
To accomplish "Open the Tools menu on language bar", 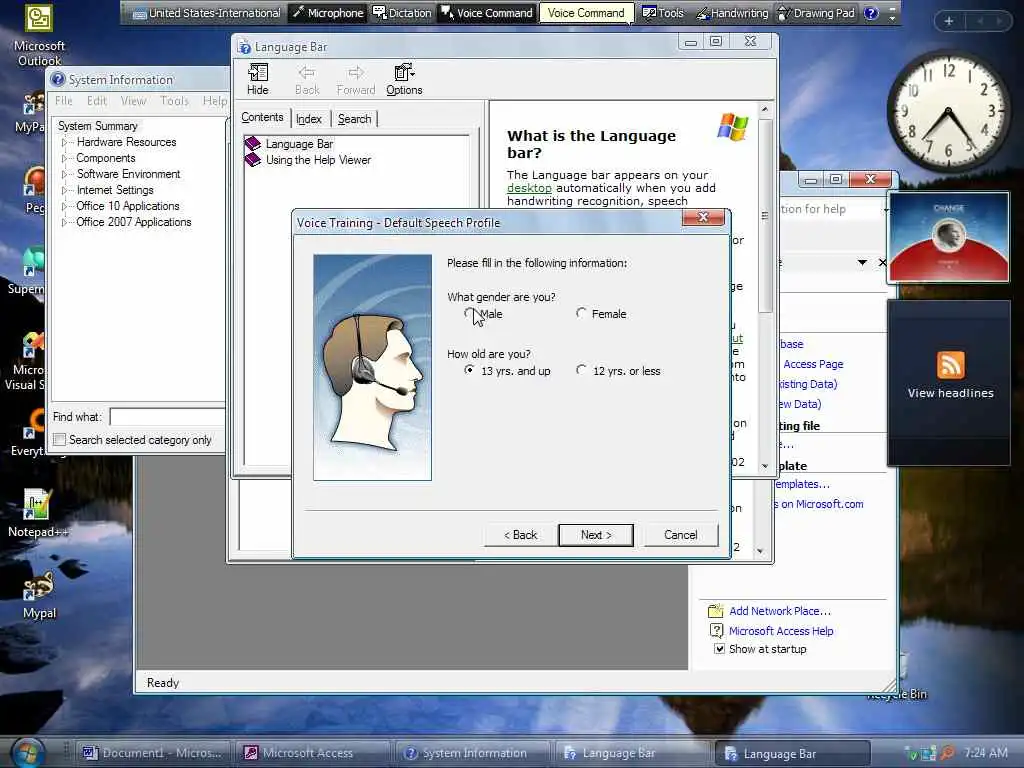I will (x=662, y=13).
